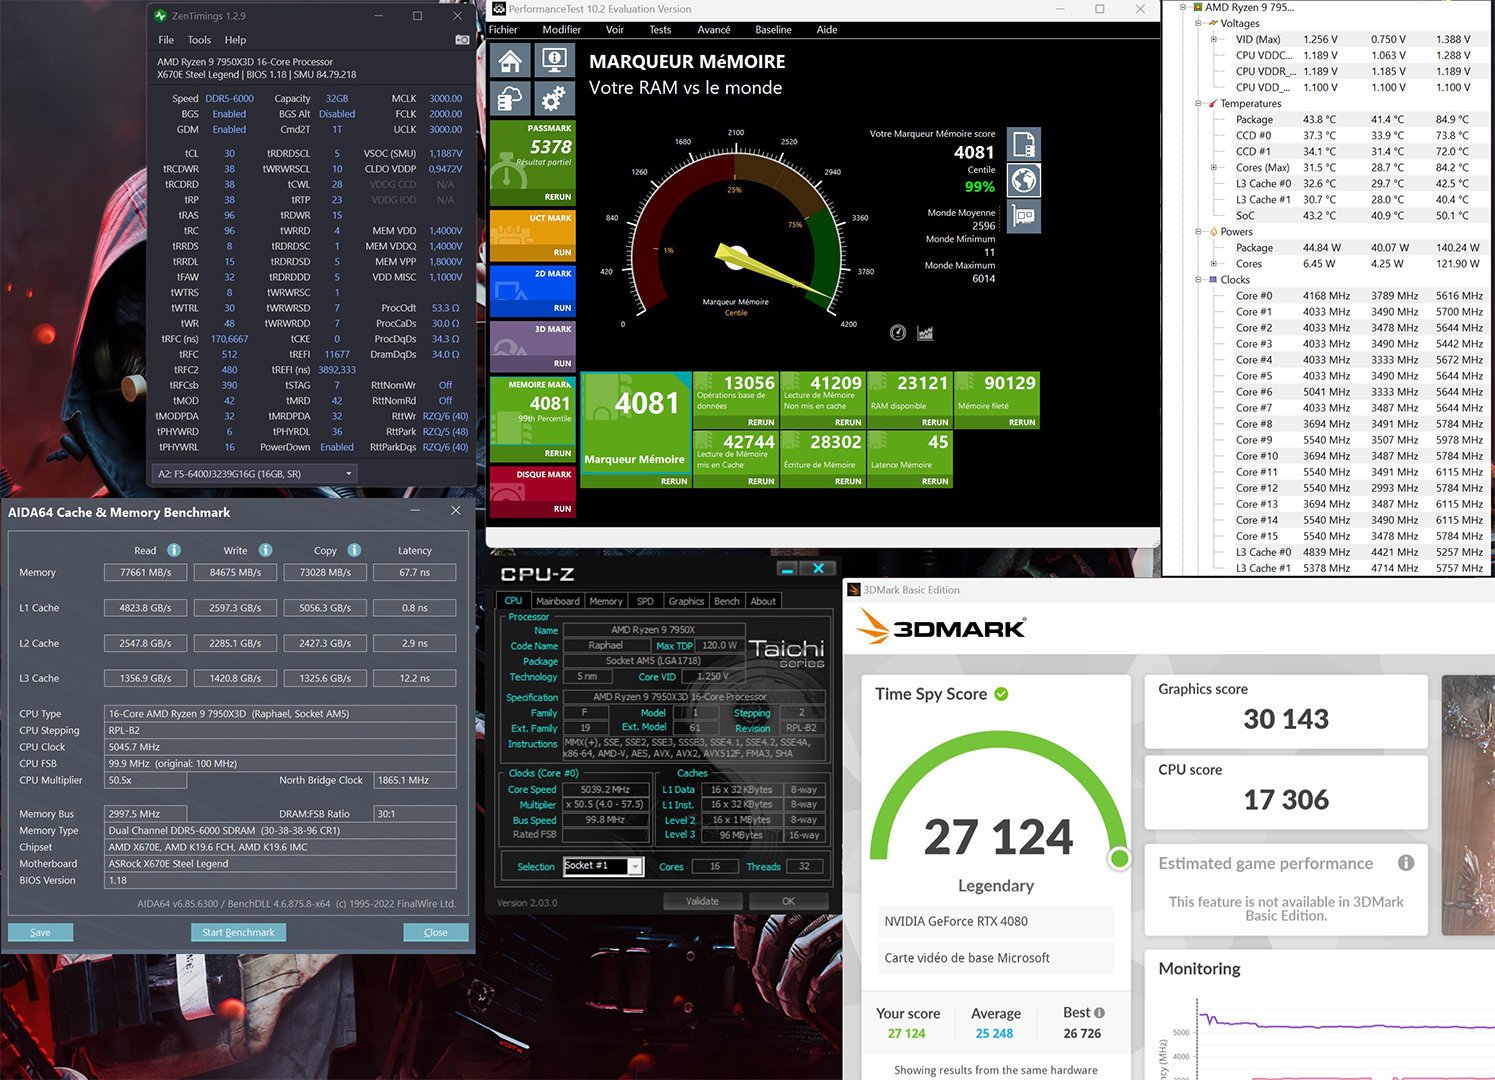
Task: Click the RUN button on 3D Mark tile
Action: 562,363
